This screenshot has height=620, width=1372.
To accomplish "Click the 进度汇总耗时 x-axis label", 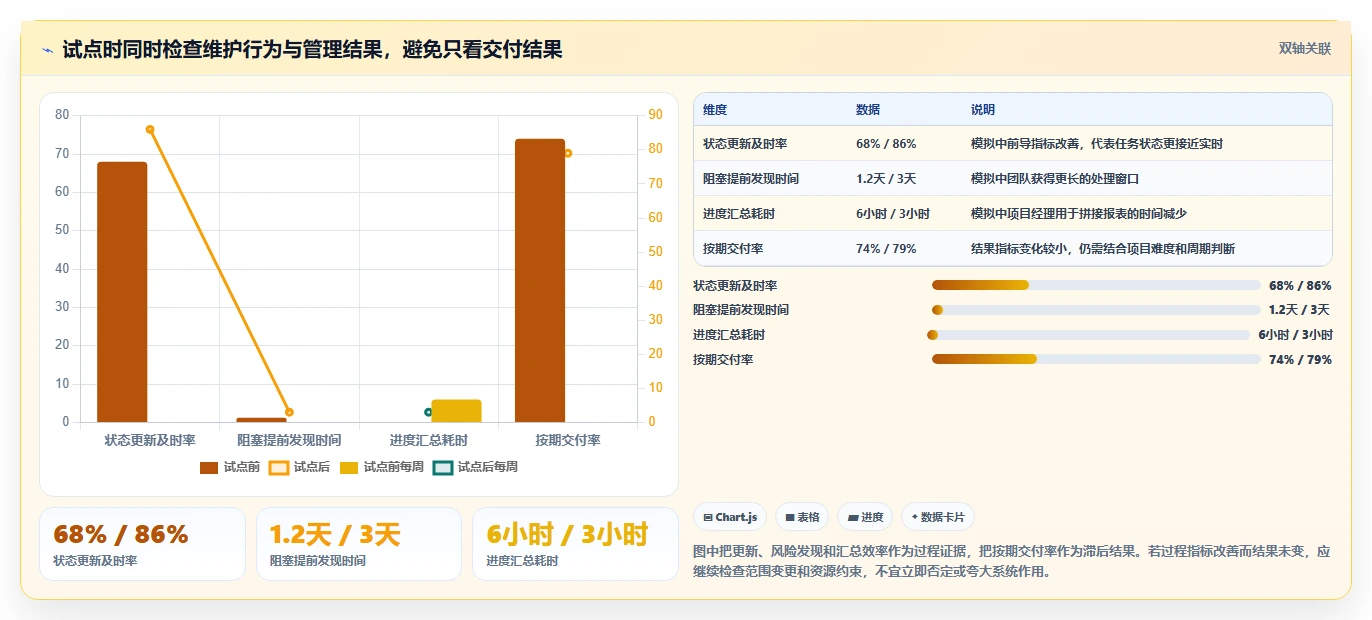I will click(x=428, y=440).
